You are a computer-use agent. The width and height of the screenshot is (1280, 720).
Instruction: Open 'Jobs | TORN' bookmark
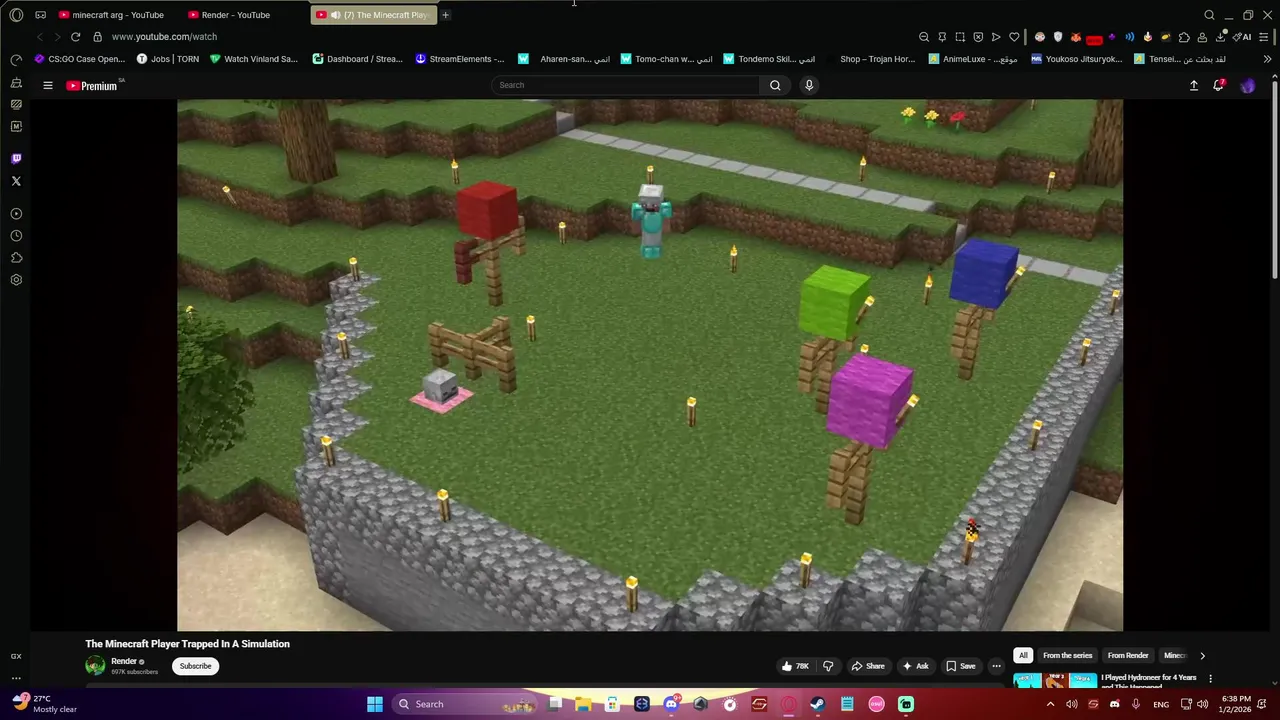167,59
